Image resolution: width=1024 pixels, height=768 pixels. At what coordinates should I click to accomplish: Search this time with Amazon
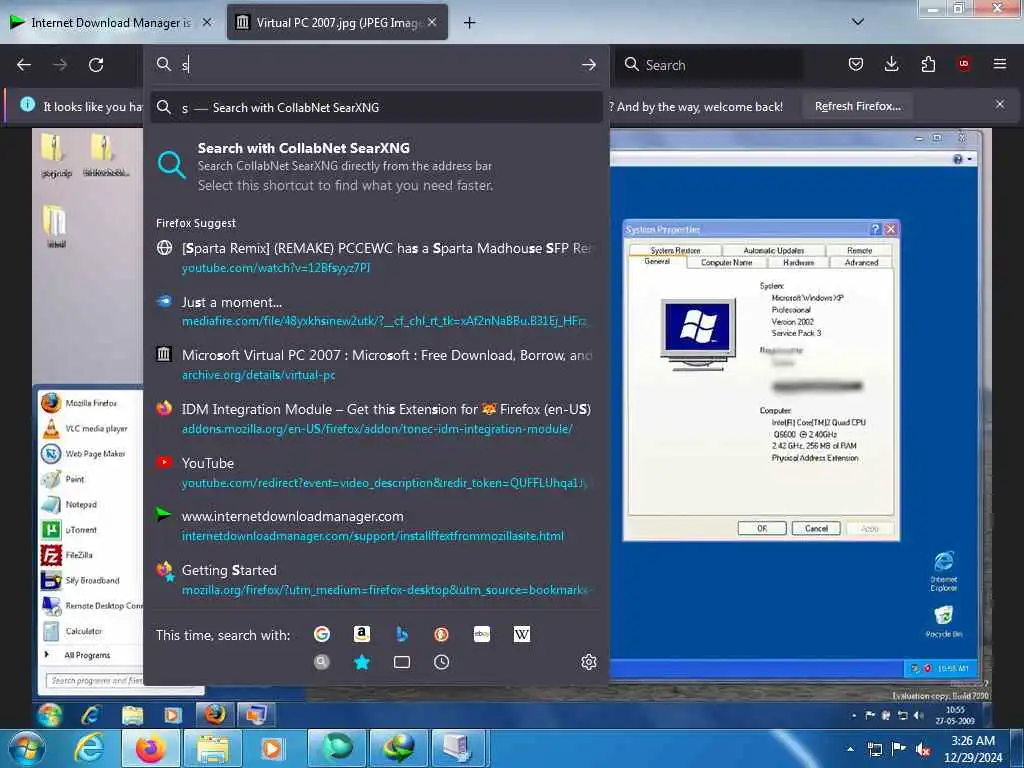click(x=362, y=634)
